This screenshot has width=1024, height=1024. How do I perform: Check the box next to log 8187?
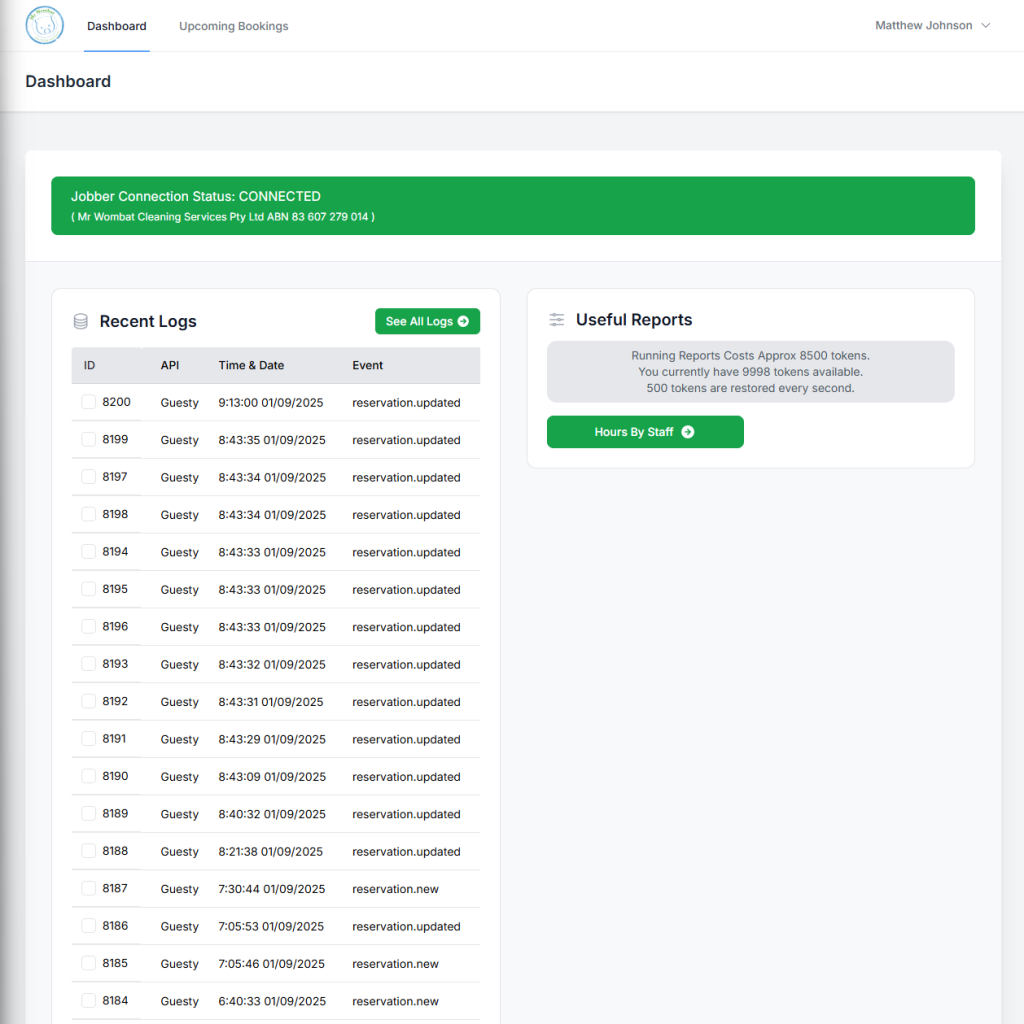[89, 888]
